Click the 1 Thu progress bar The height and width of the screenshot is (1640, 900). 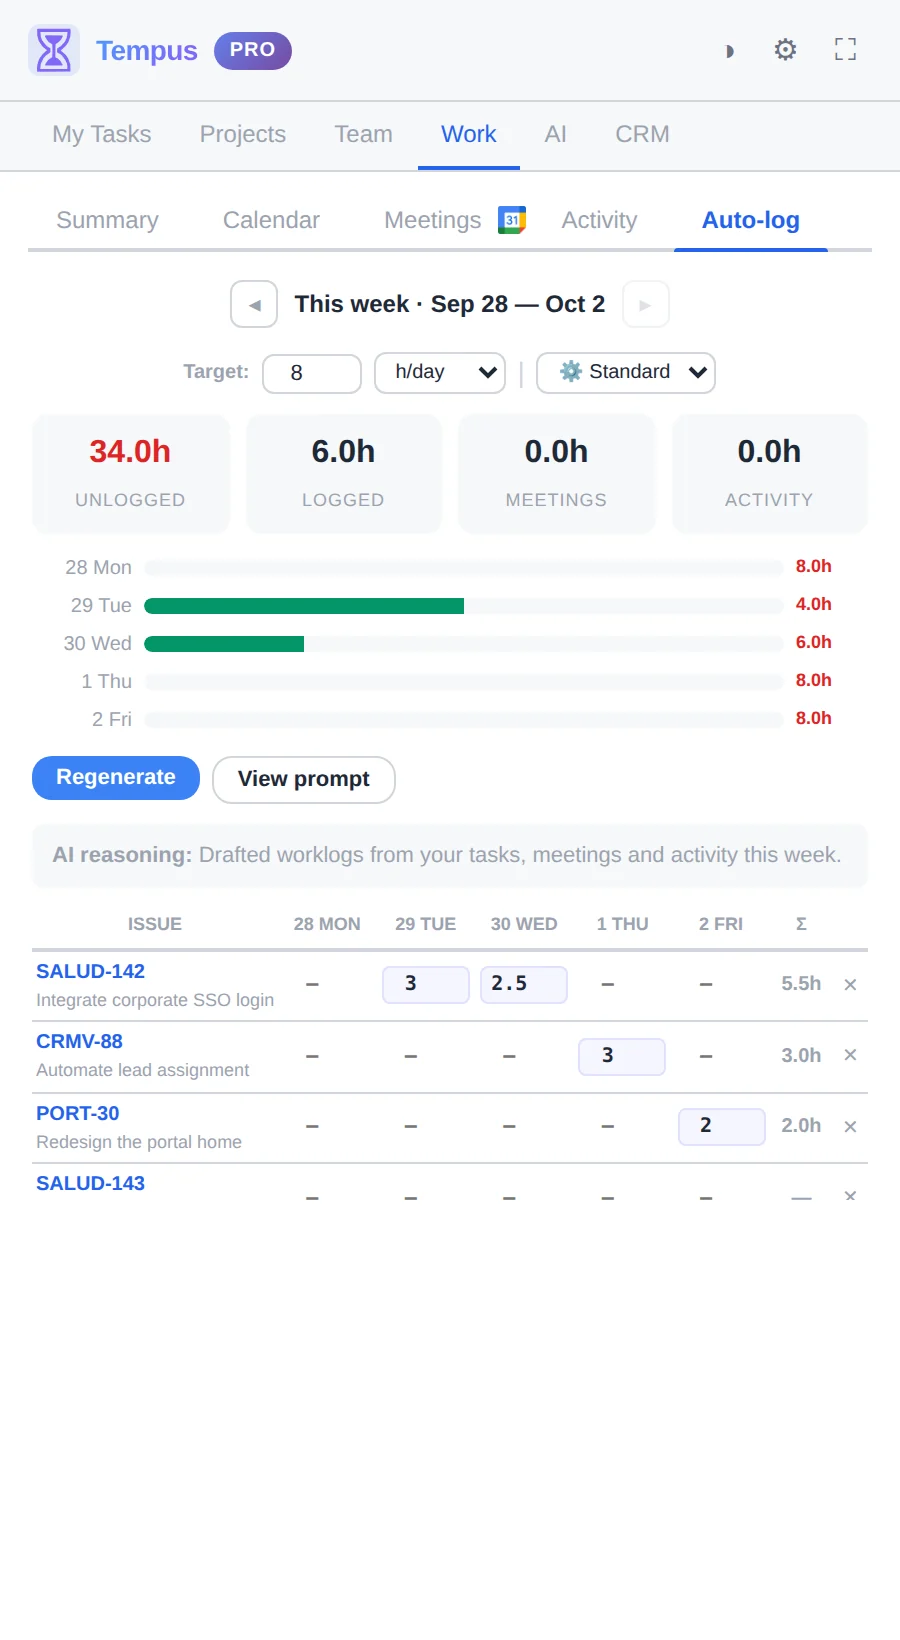click(x=464, y=681)
